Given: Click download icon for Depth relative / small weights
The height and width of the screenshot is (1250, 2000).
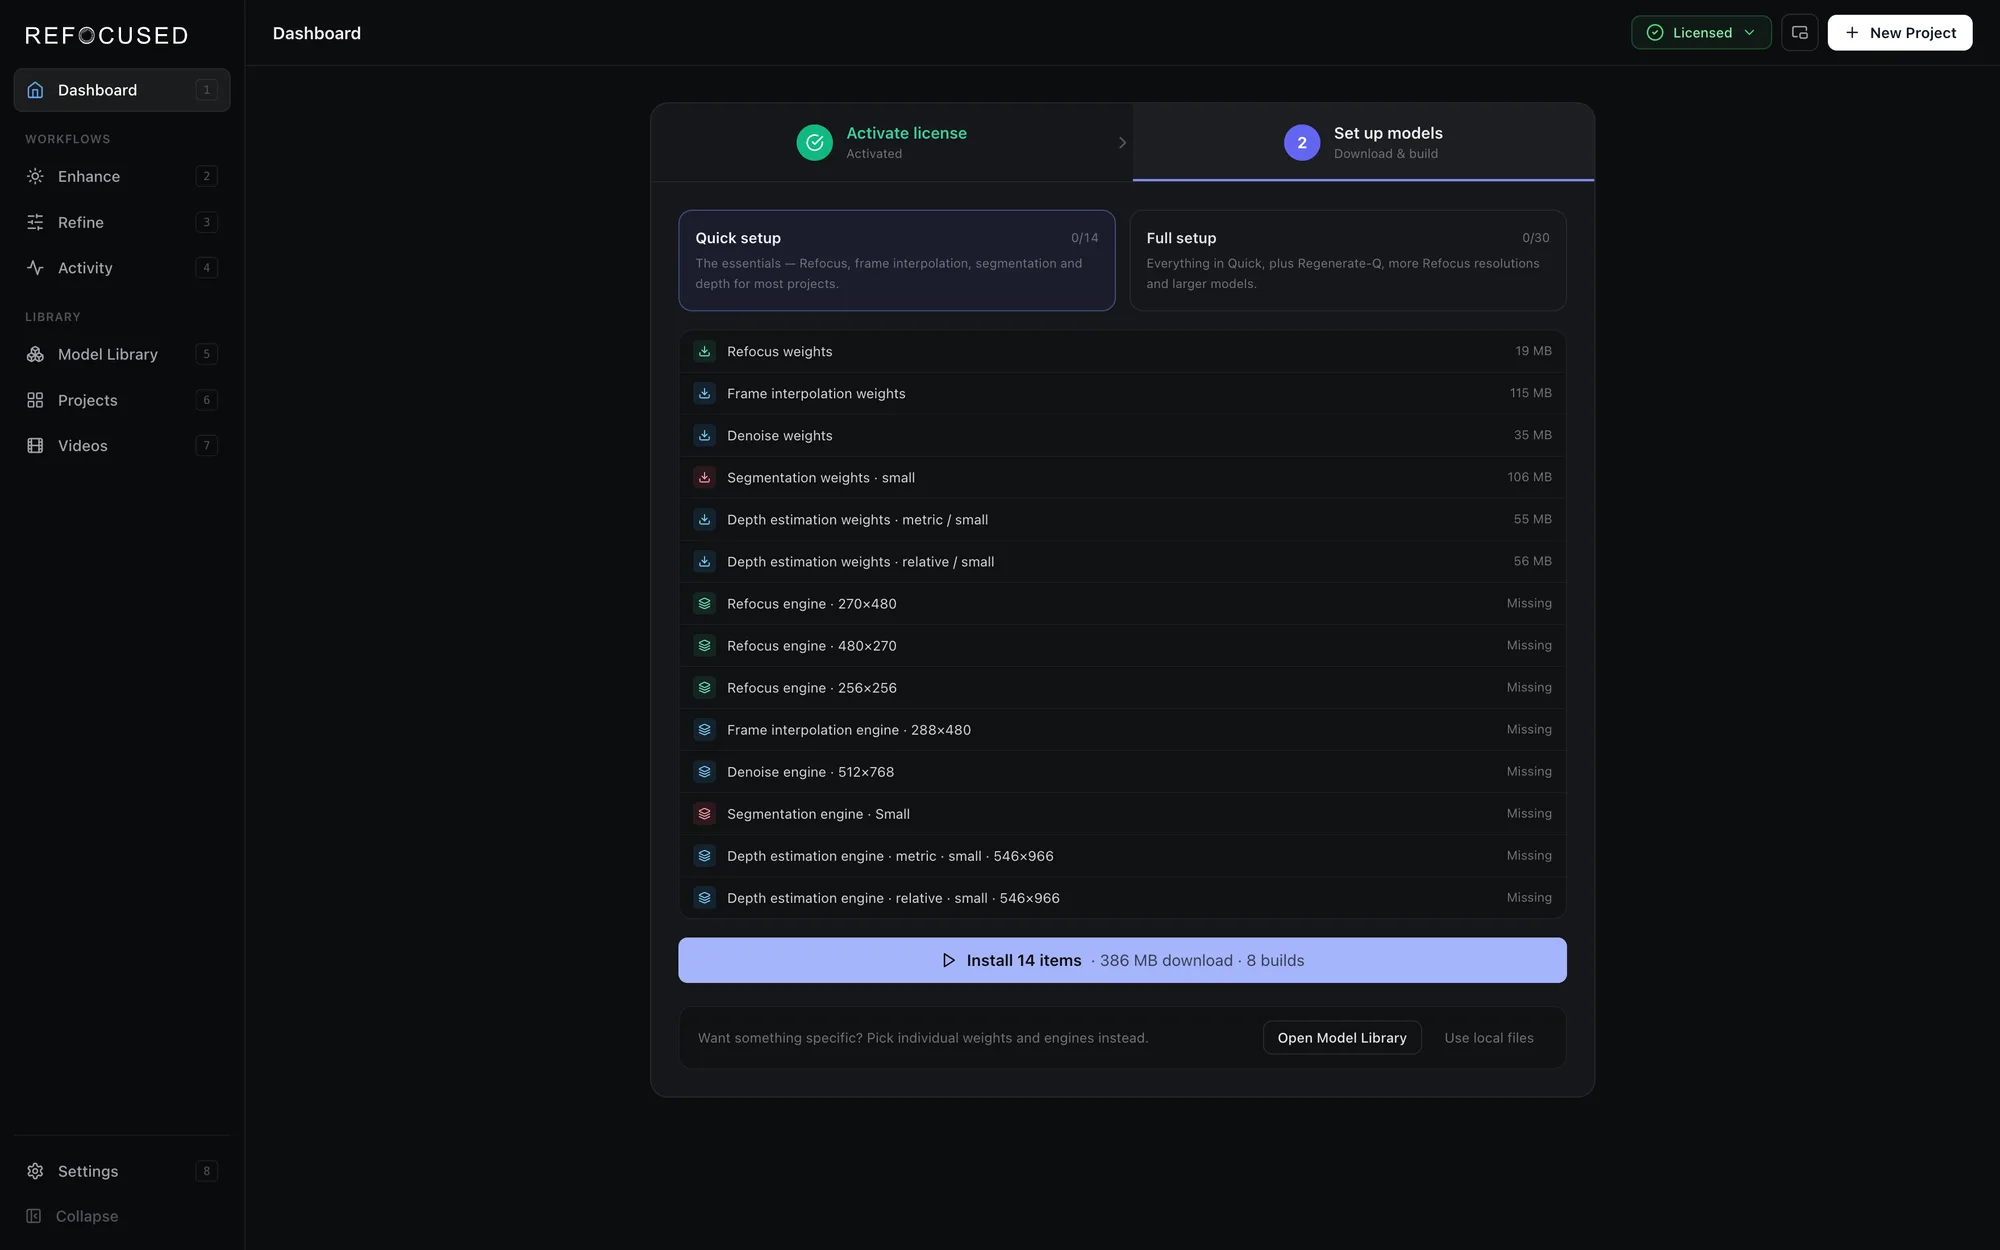Looking at the screenshot, I should tap(704, 562).
